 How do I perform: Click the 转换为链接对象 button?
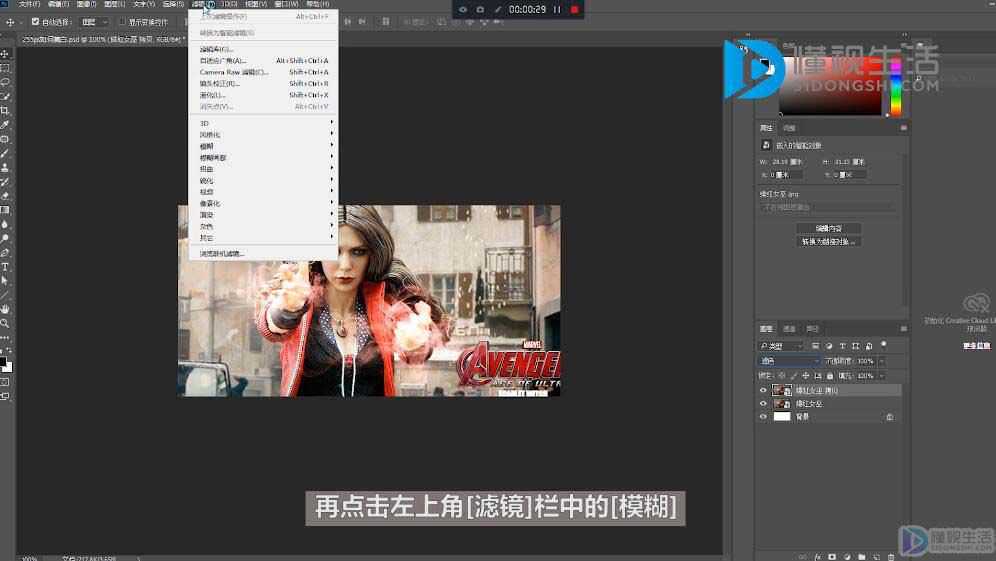click(828, 241)
